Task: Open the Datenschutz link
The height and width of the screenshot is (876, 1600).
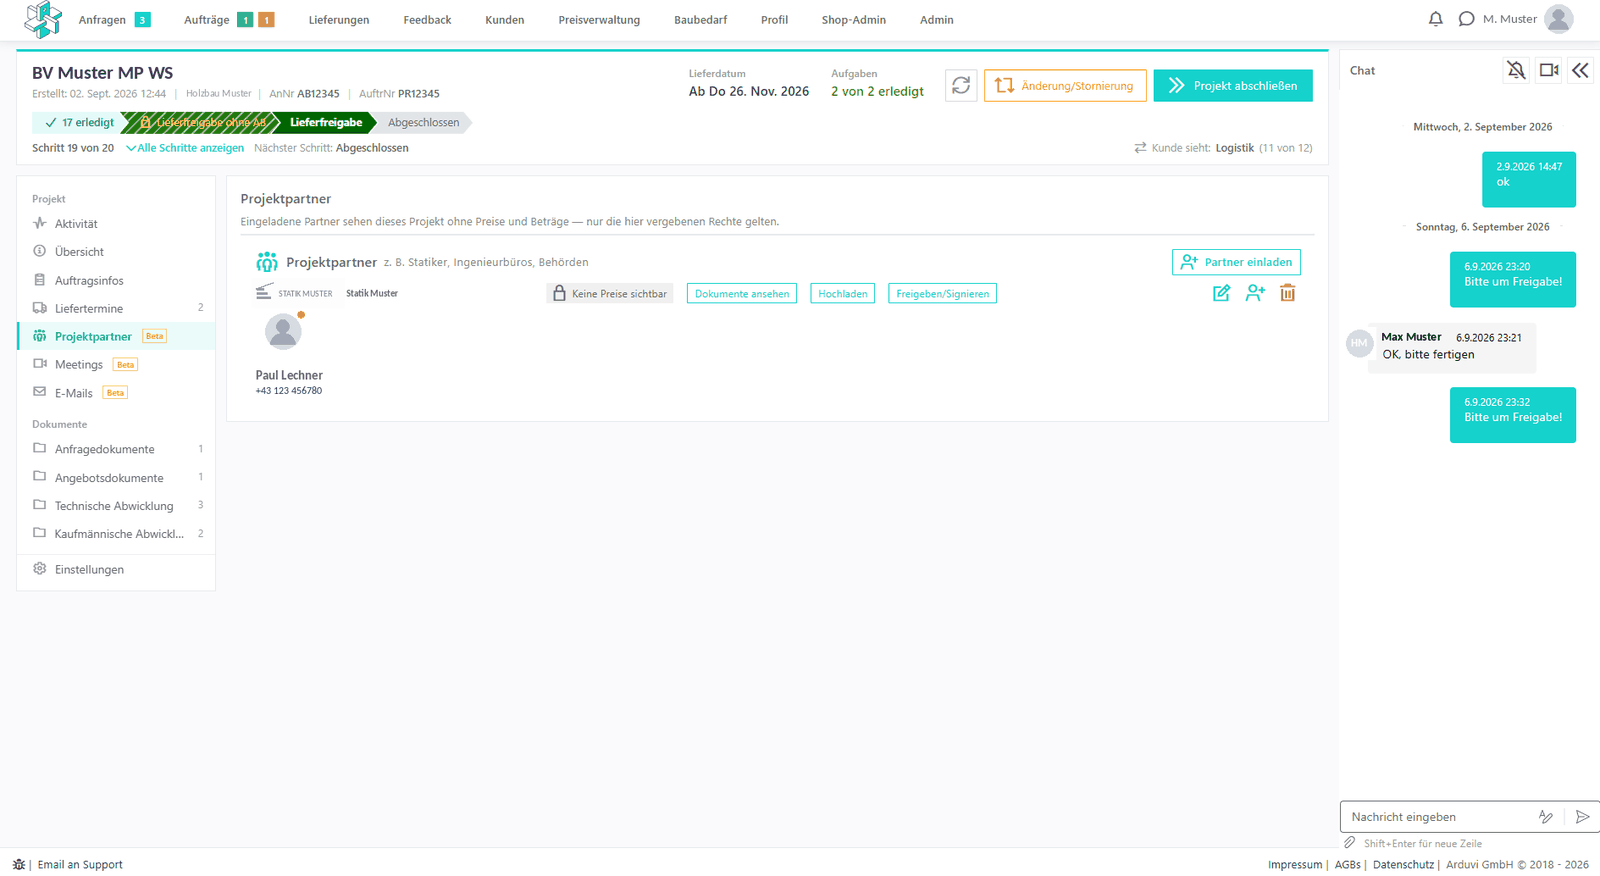Action: 1403,865
